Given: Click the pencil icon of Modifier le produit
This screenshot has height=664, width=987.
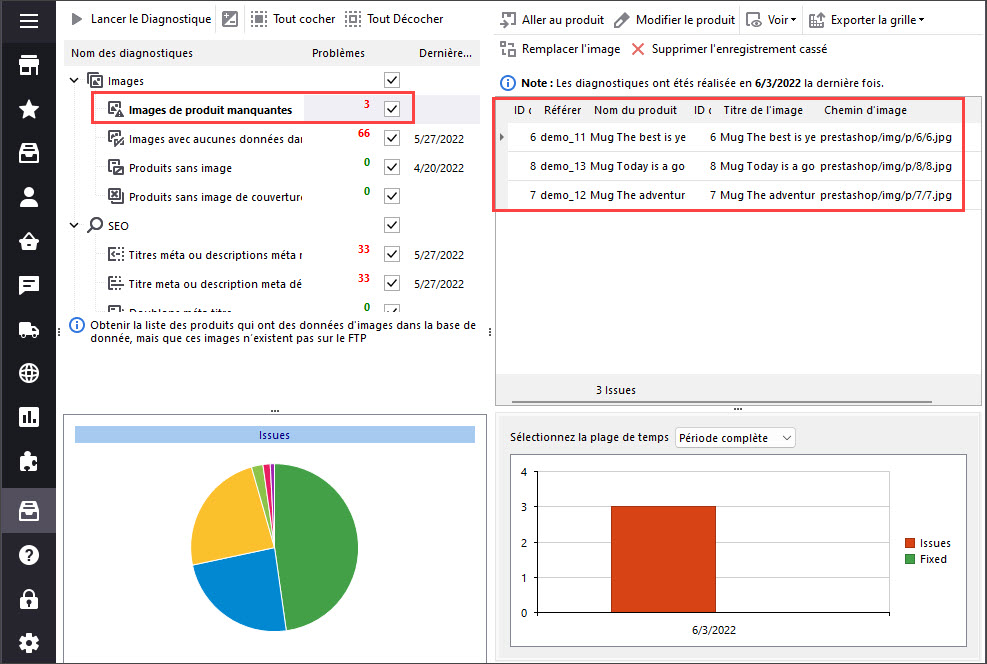Looking at the screenshot, I should [621, 20].
